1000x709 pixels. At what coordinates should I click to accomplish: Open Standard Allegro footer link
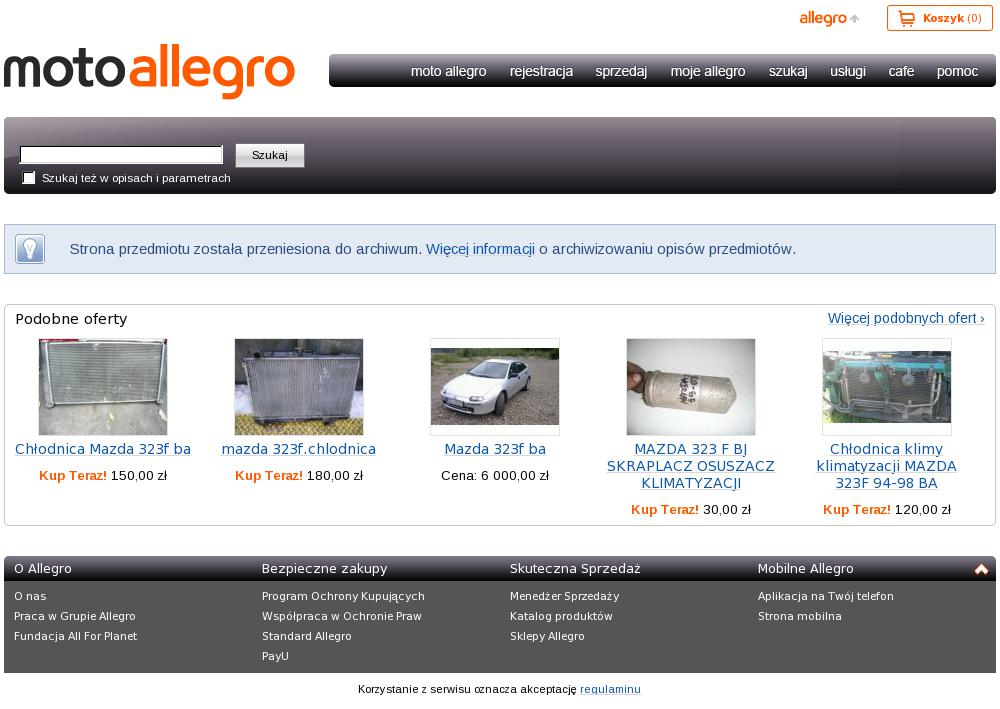pyautogui.click(x=307, y=636)
